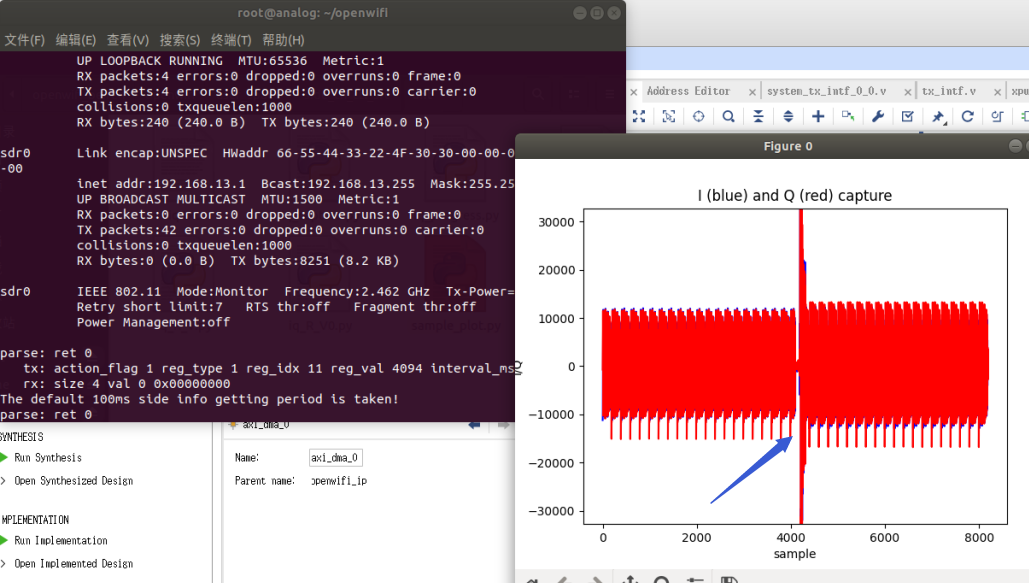Image resolution: width=1029 pixels, height=583 pixels.
Task: Activate the Zoom In magnifier tool
Action: [x=728, y=117]
